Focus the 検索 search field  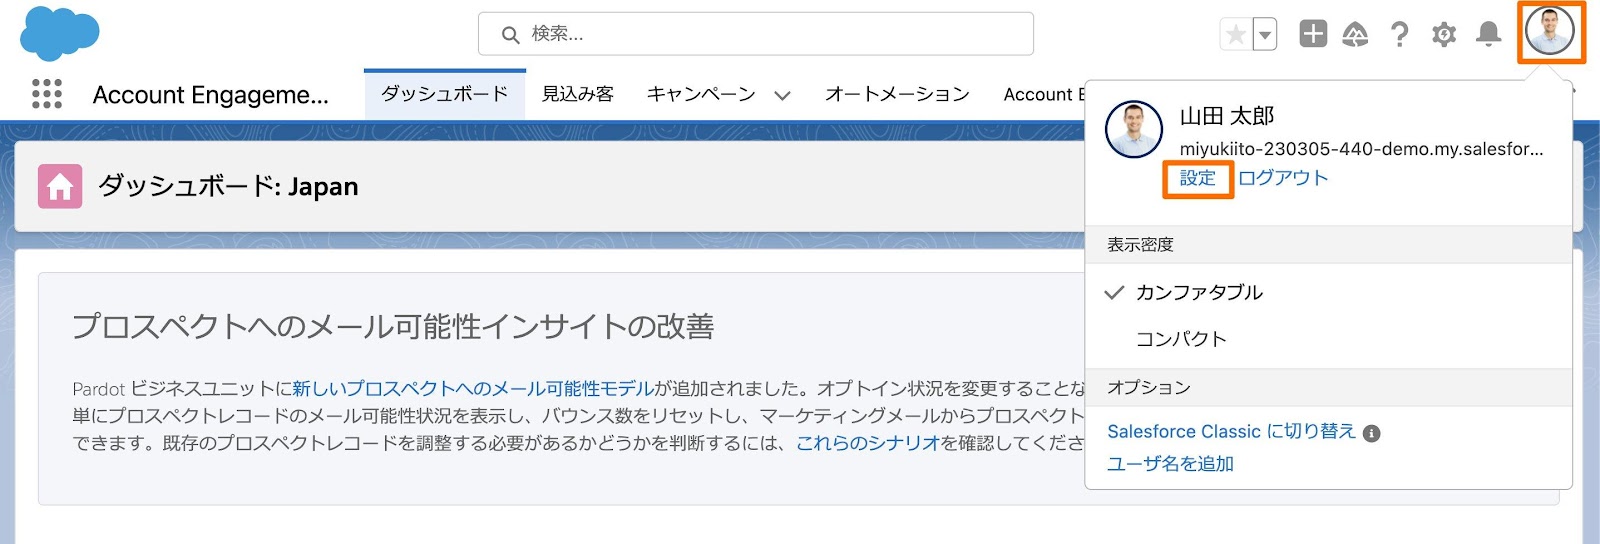tap(756, 34)
